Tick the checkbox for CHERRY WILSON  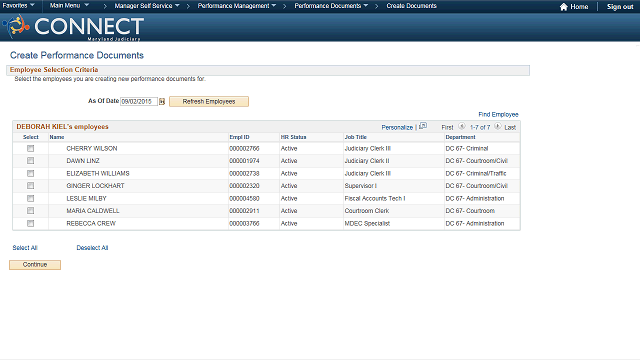point(31,149)
